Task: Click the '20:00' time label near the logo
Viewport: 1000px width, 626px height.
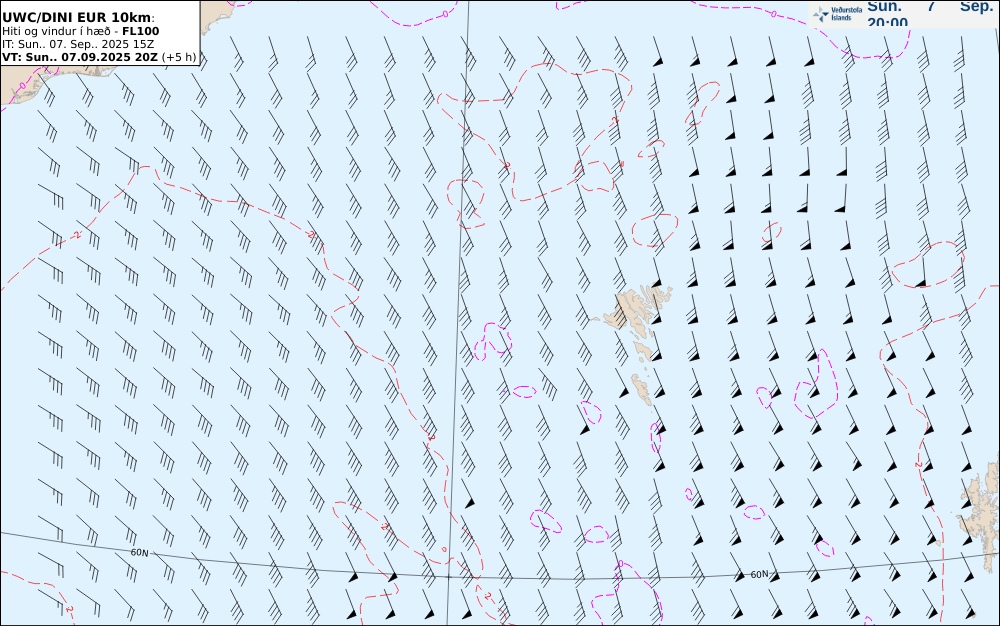Action: click(x=887, y=22)
